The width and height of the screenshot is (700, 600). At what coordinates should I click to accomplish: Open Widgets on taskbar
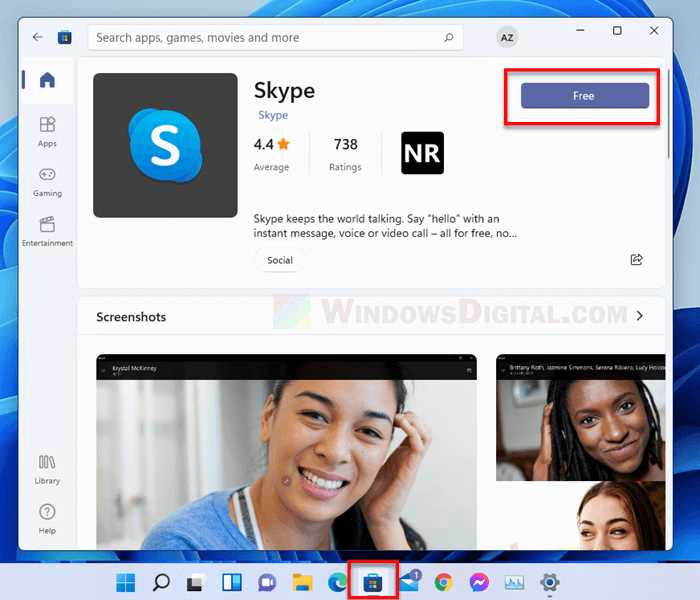232,583
